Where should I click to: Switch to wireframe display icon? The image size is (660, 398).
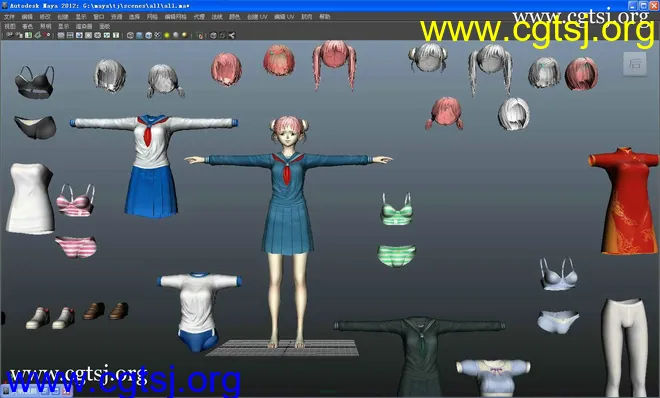[x=130, y=35]
